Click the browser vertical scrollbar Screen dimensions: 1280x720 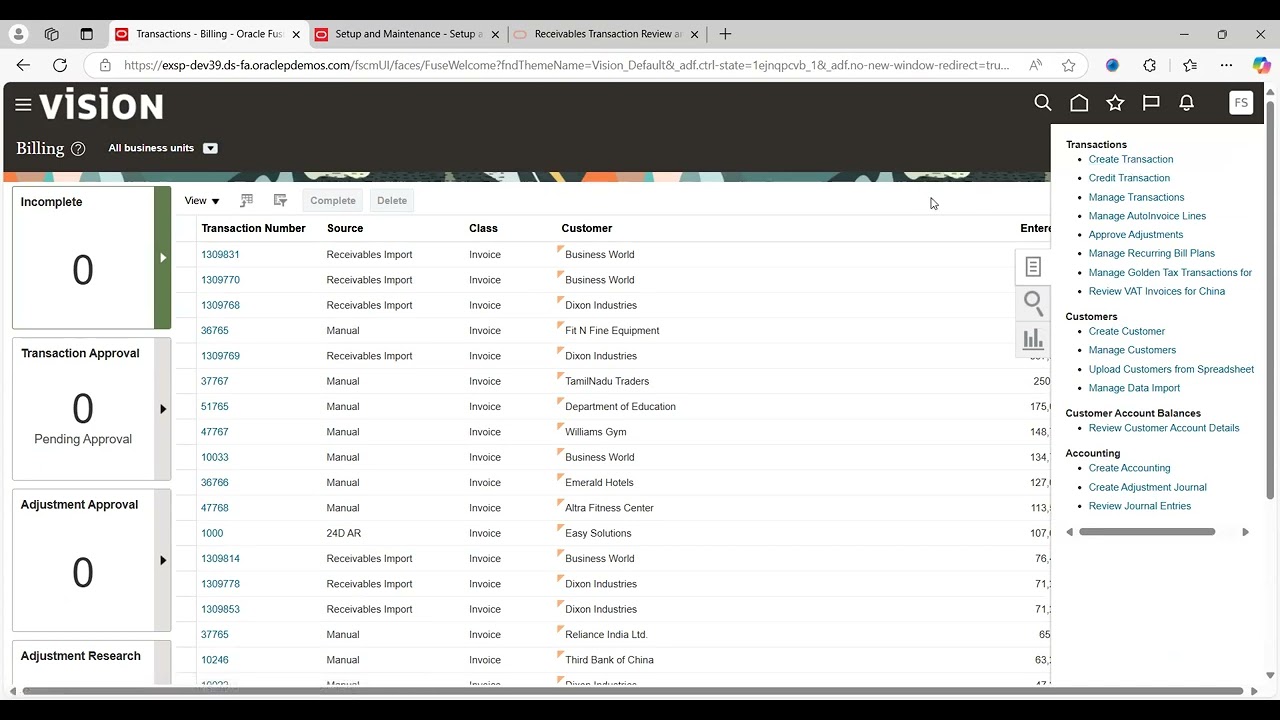click(1271, 299)
